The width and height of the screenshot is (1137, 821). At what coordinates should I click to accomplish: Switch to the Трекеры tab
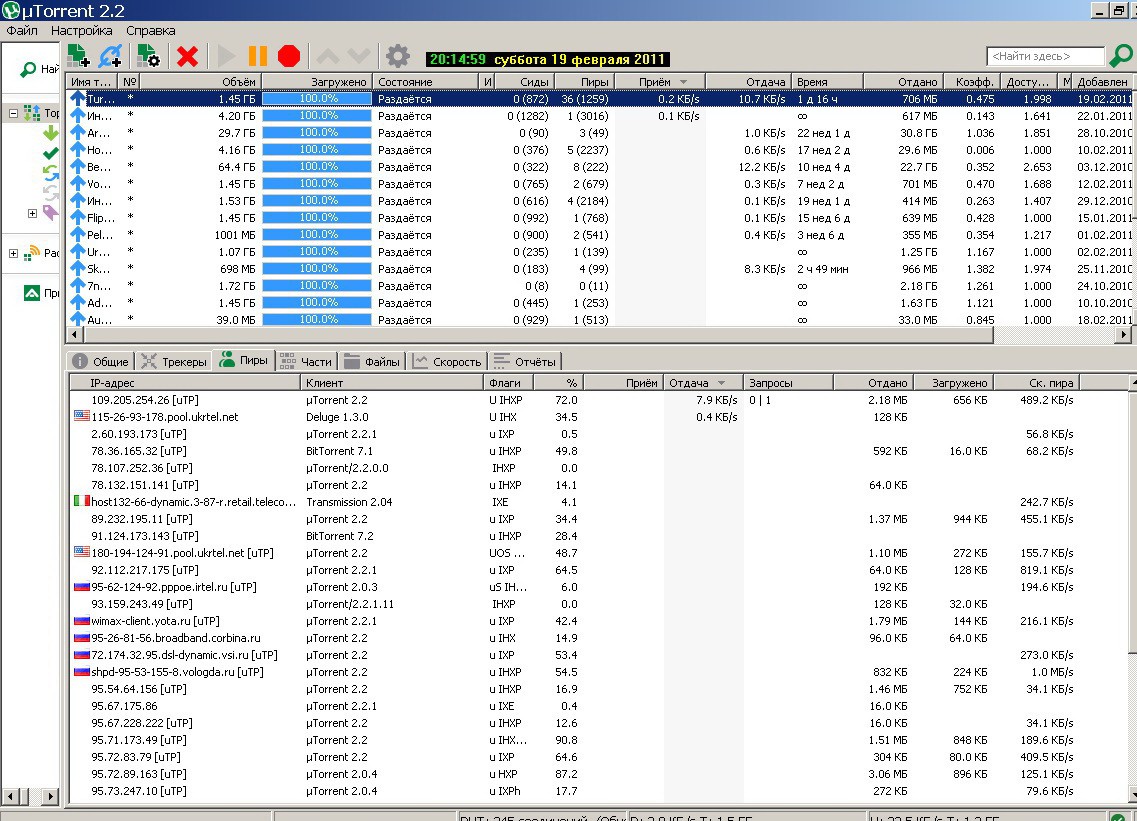174,361
